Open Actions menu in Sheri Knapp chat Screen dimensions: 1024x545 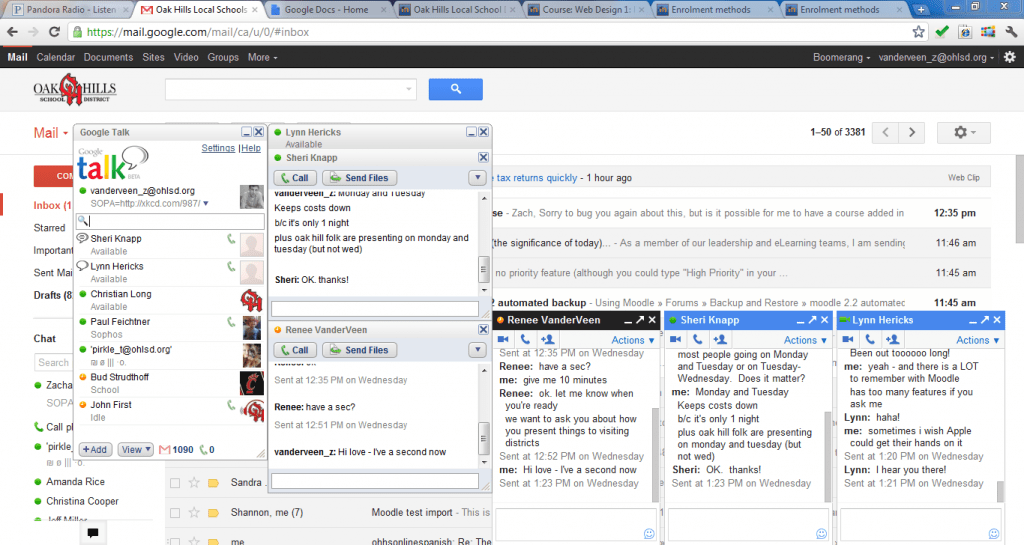(805, 340)
